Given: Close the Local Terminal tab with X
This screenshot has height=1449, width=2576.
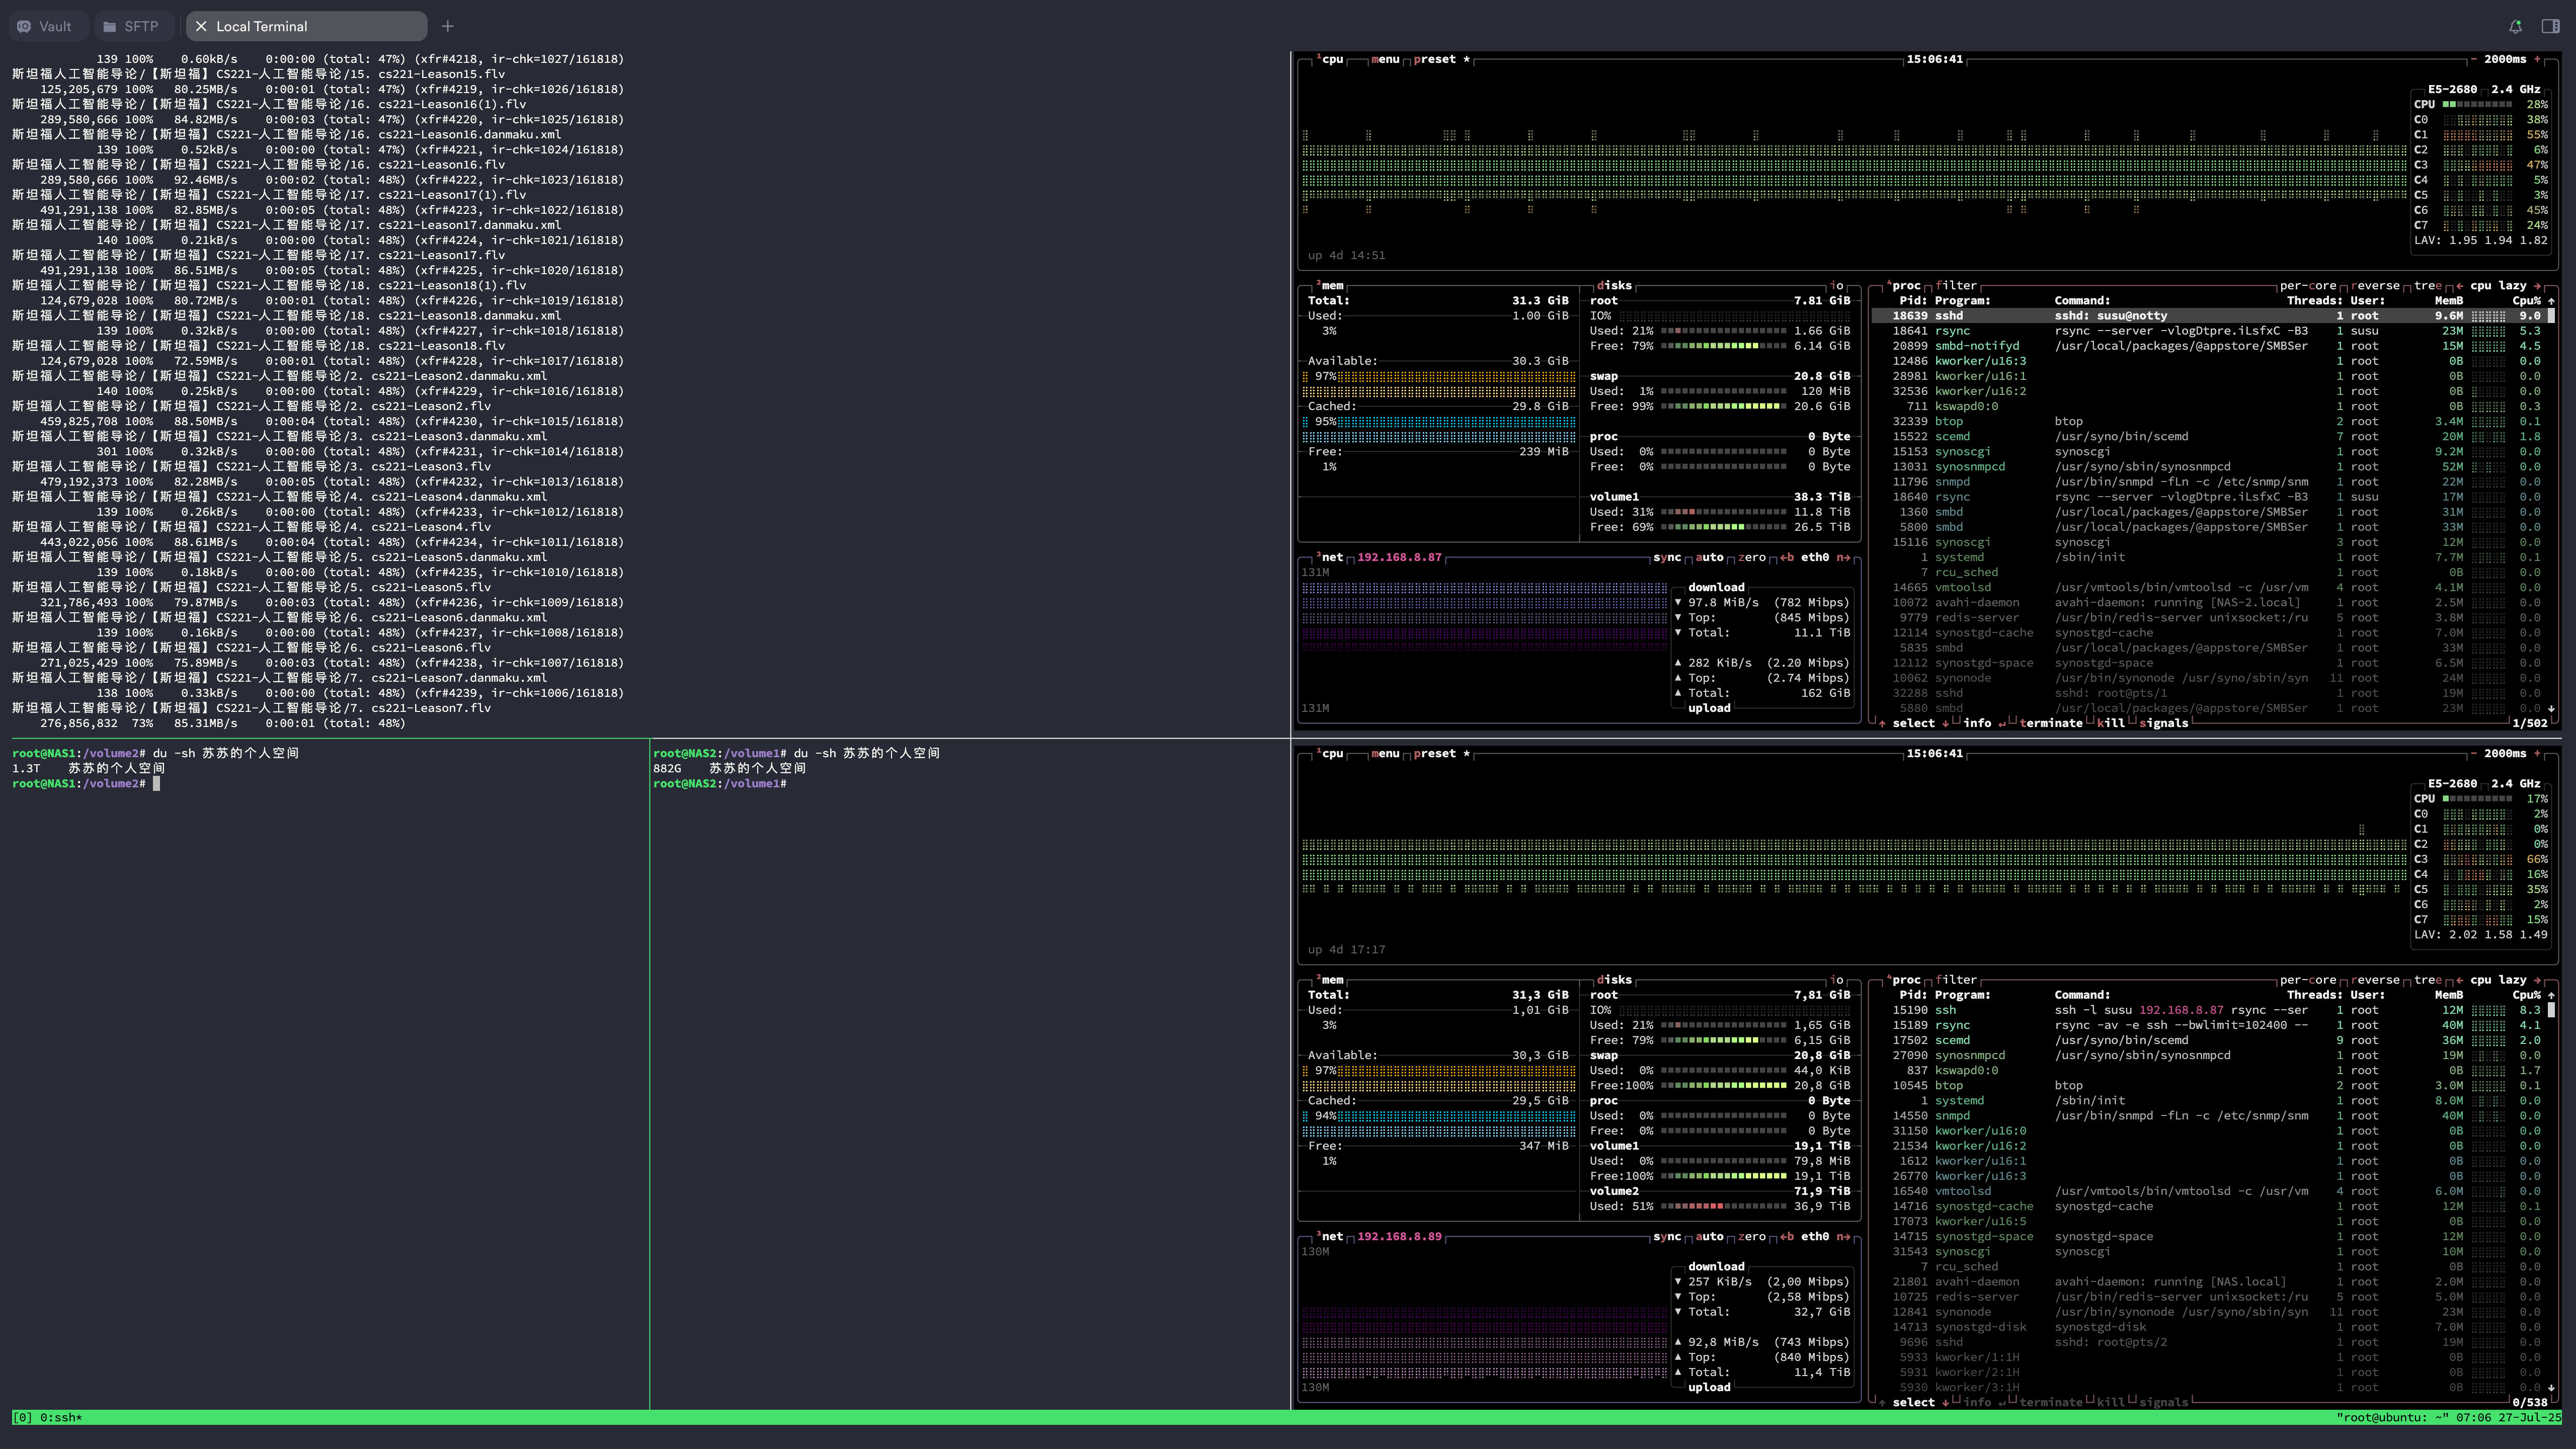Looking at the screenshot, I should point(201,26).
